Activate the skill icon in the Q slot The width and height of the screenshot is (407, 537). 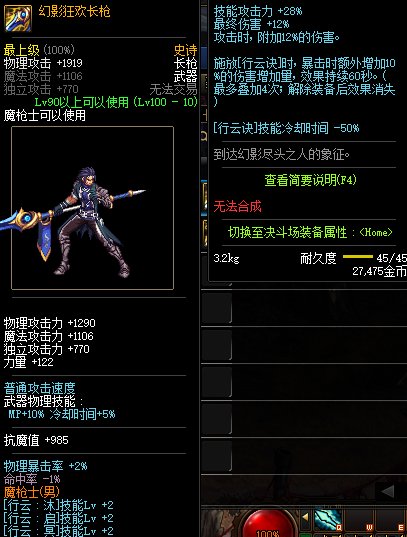tap(328, 520)
